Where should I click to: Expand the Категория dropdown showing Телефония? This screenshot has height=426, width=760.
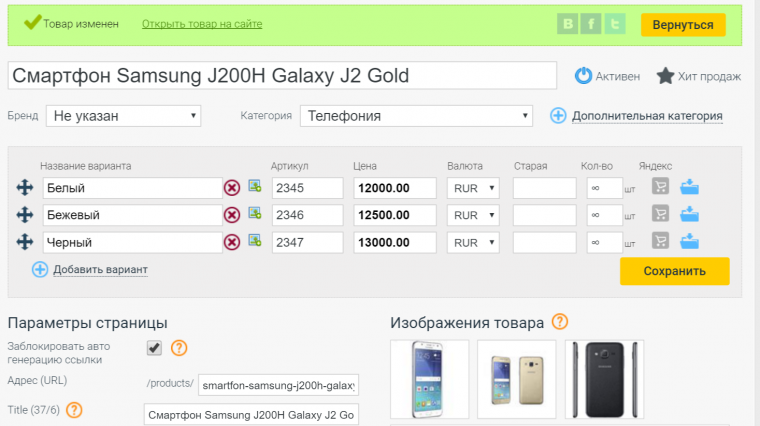[416, 116]
